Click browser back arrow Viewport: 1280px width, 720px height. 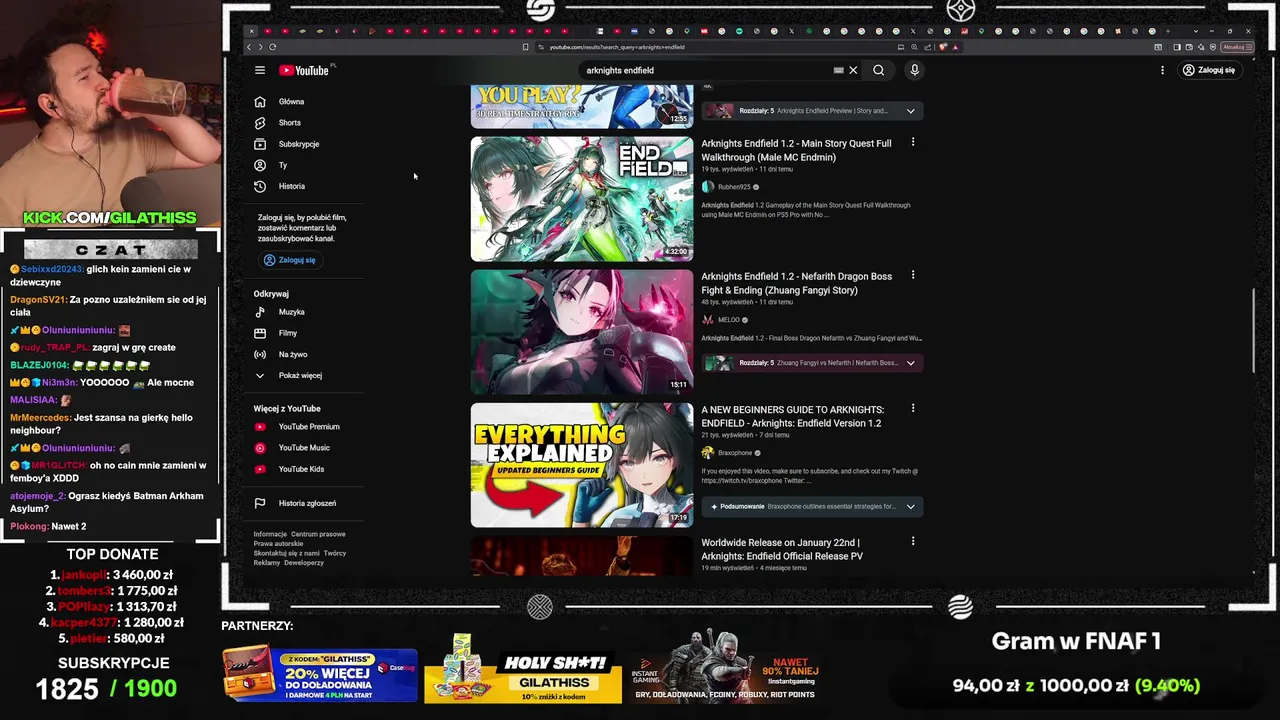(250, 47)
